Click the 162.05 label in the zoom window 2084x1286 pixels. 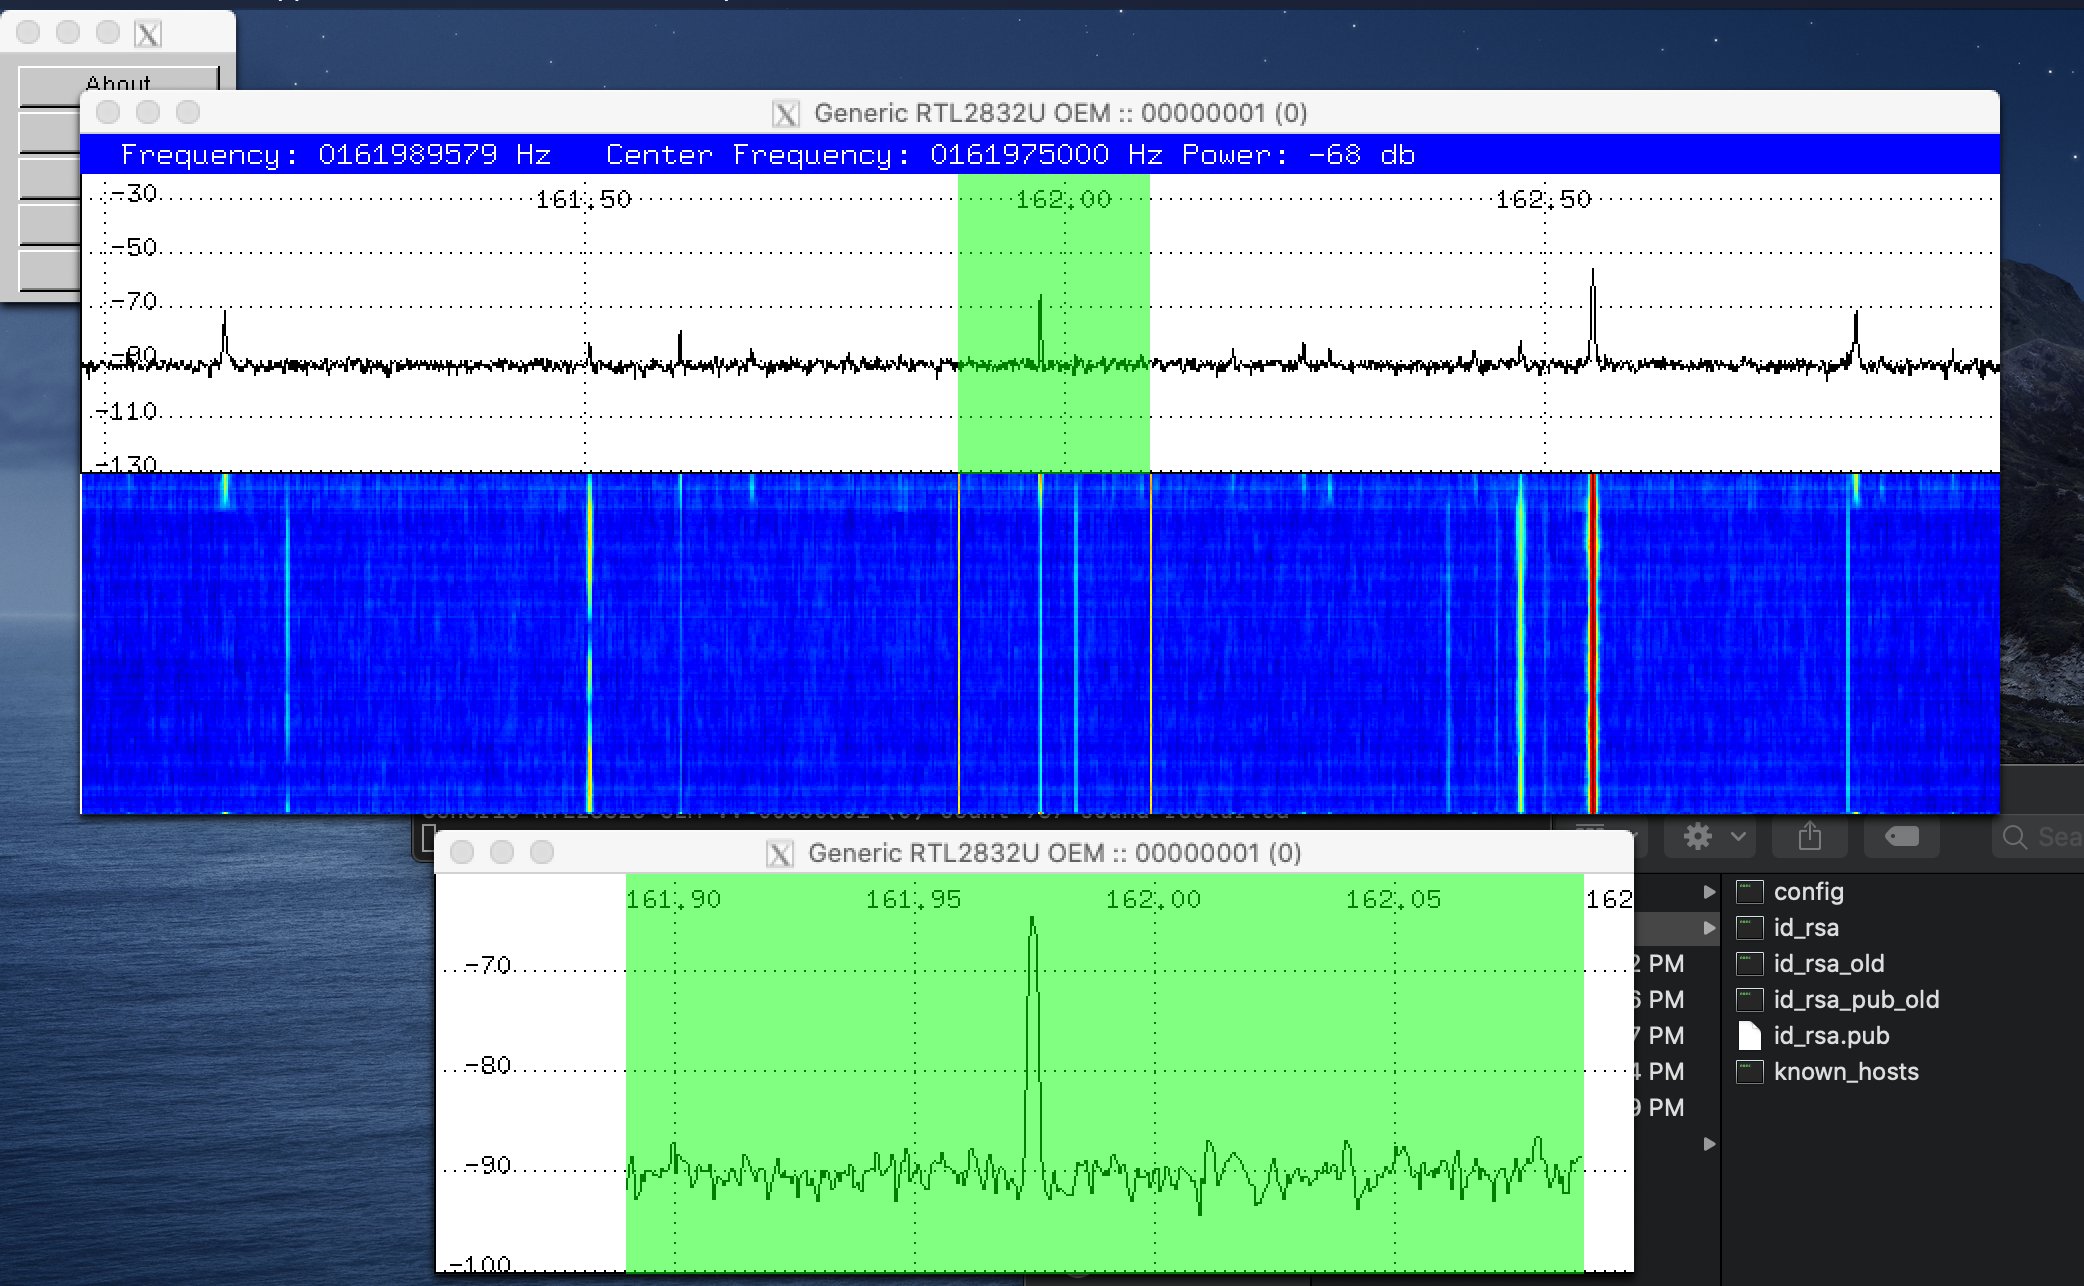pyautogui.click(x=1393, y=899)
